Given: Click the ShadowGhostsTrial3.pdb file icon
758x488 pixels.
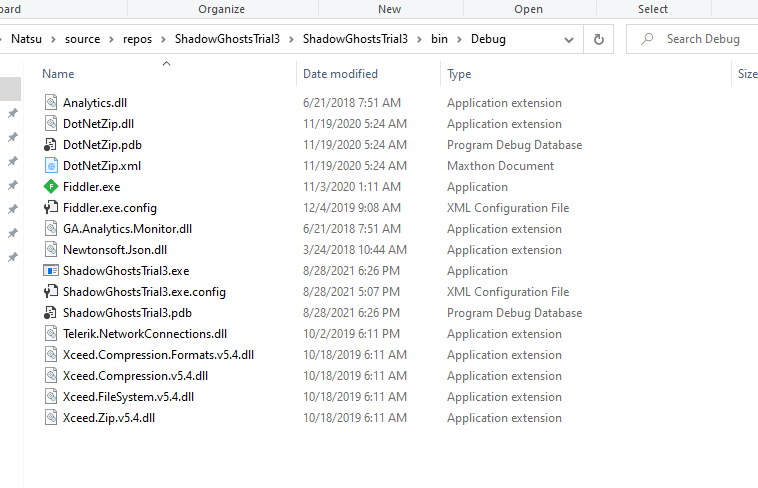Looking at the screenshot, I should [x=52, y=313].
